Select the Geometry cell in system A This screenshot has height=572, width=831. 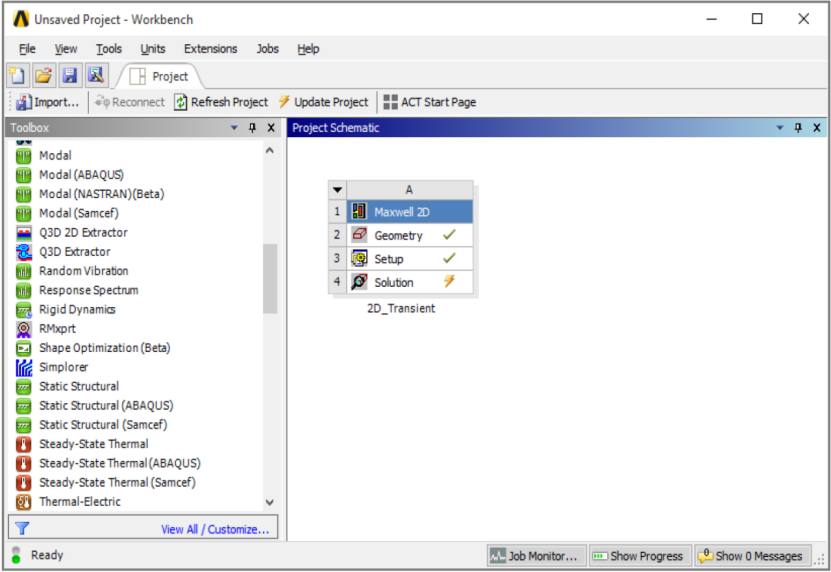tap(410, 235)
